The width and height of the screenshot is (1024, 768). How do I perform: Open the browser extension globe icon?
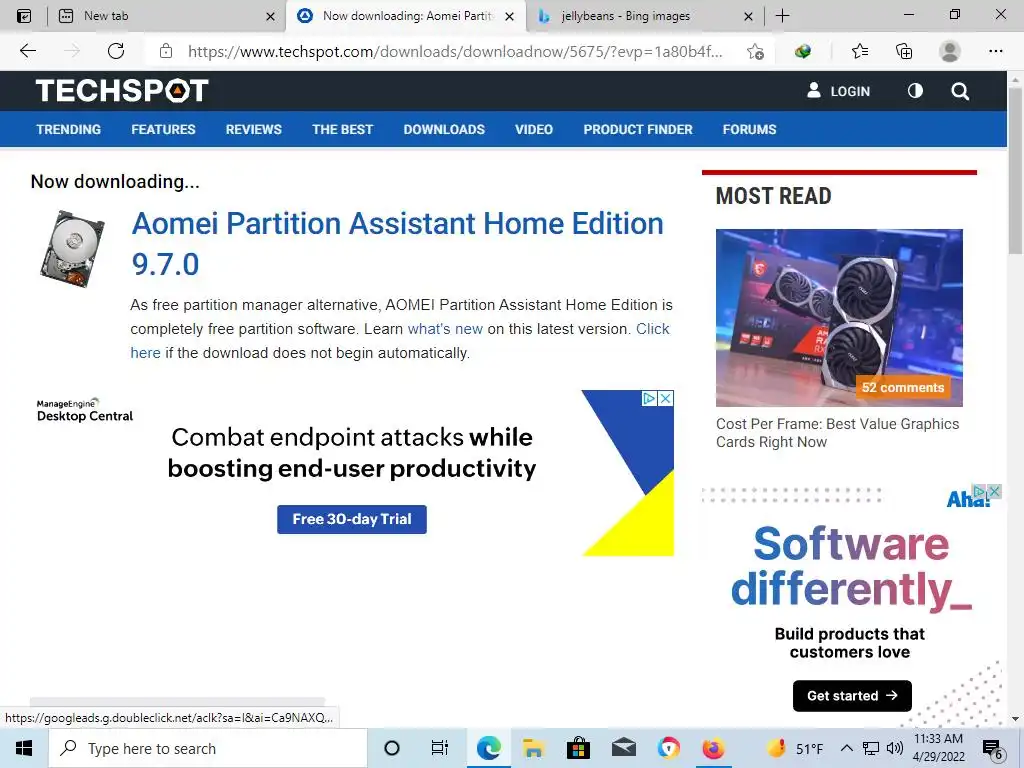803,51
